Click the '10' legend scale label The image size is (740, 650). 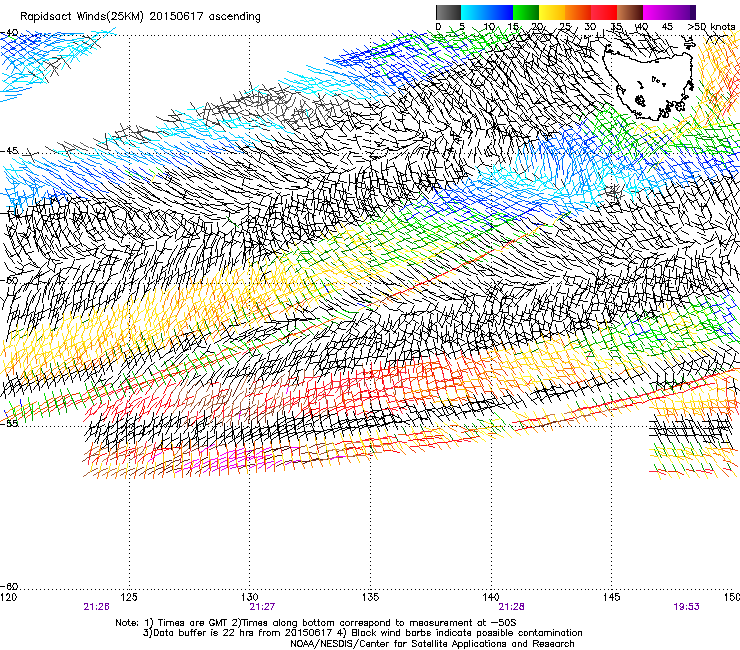(489, 27)
